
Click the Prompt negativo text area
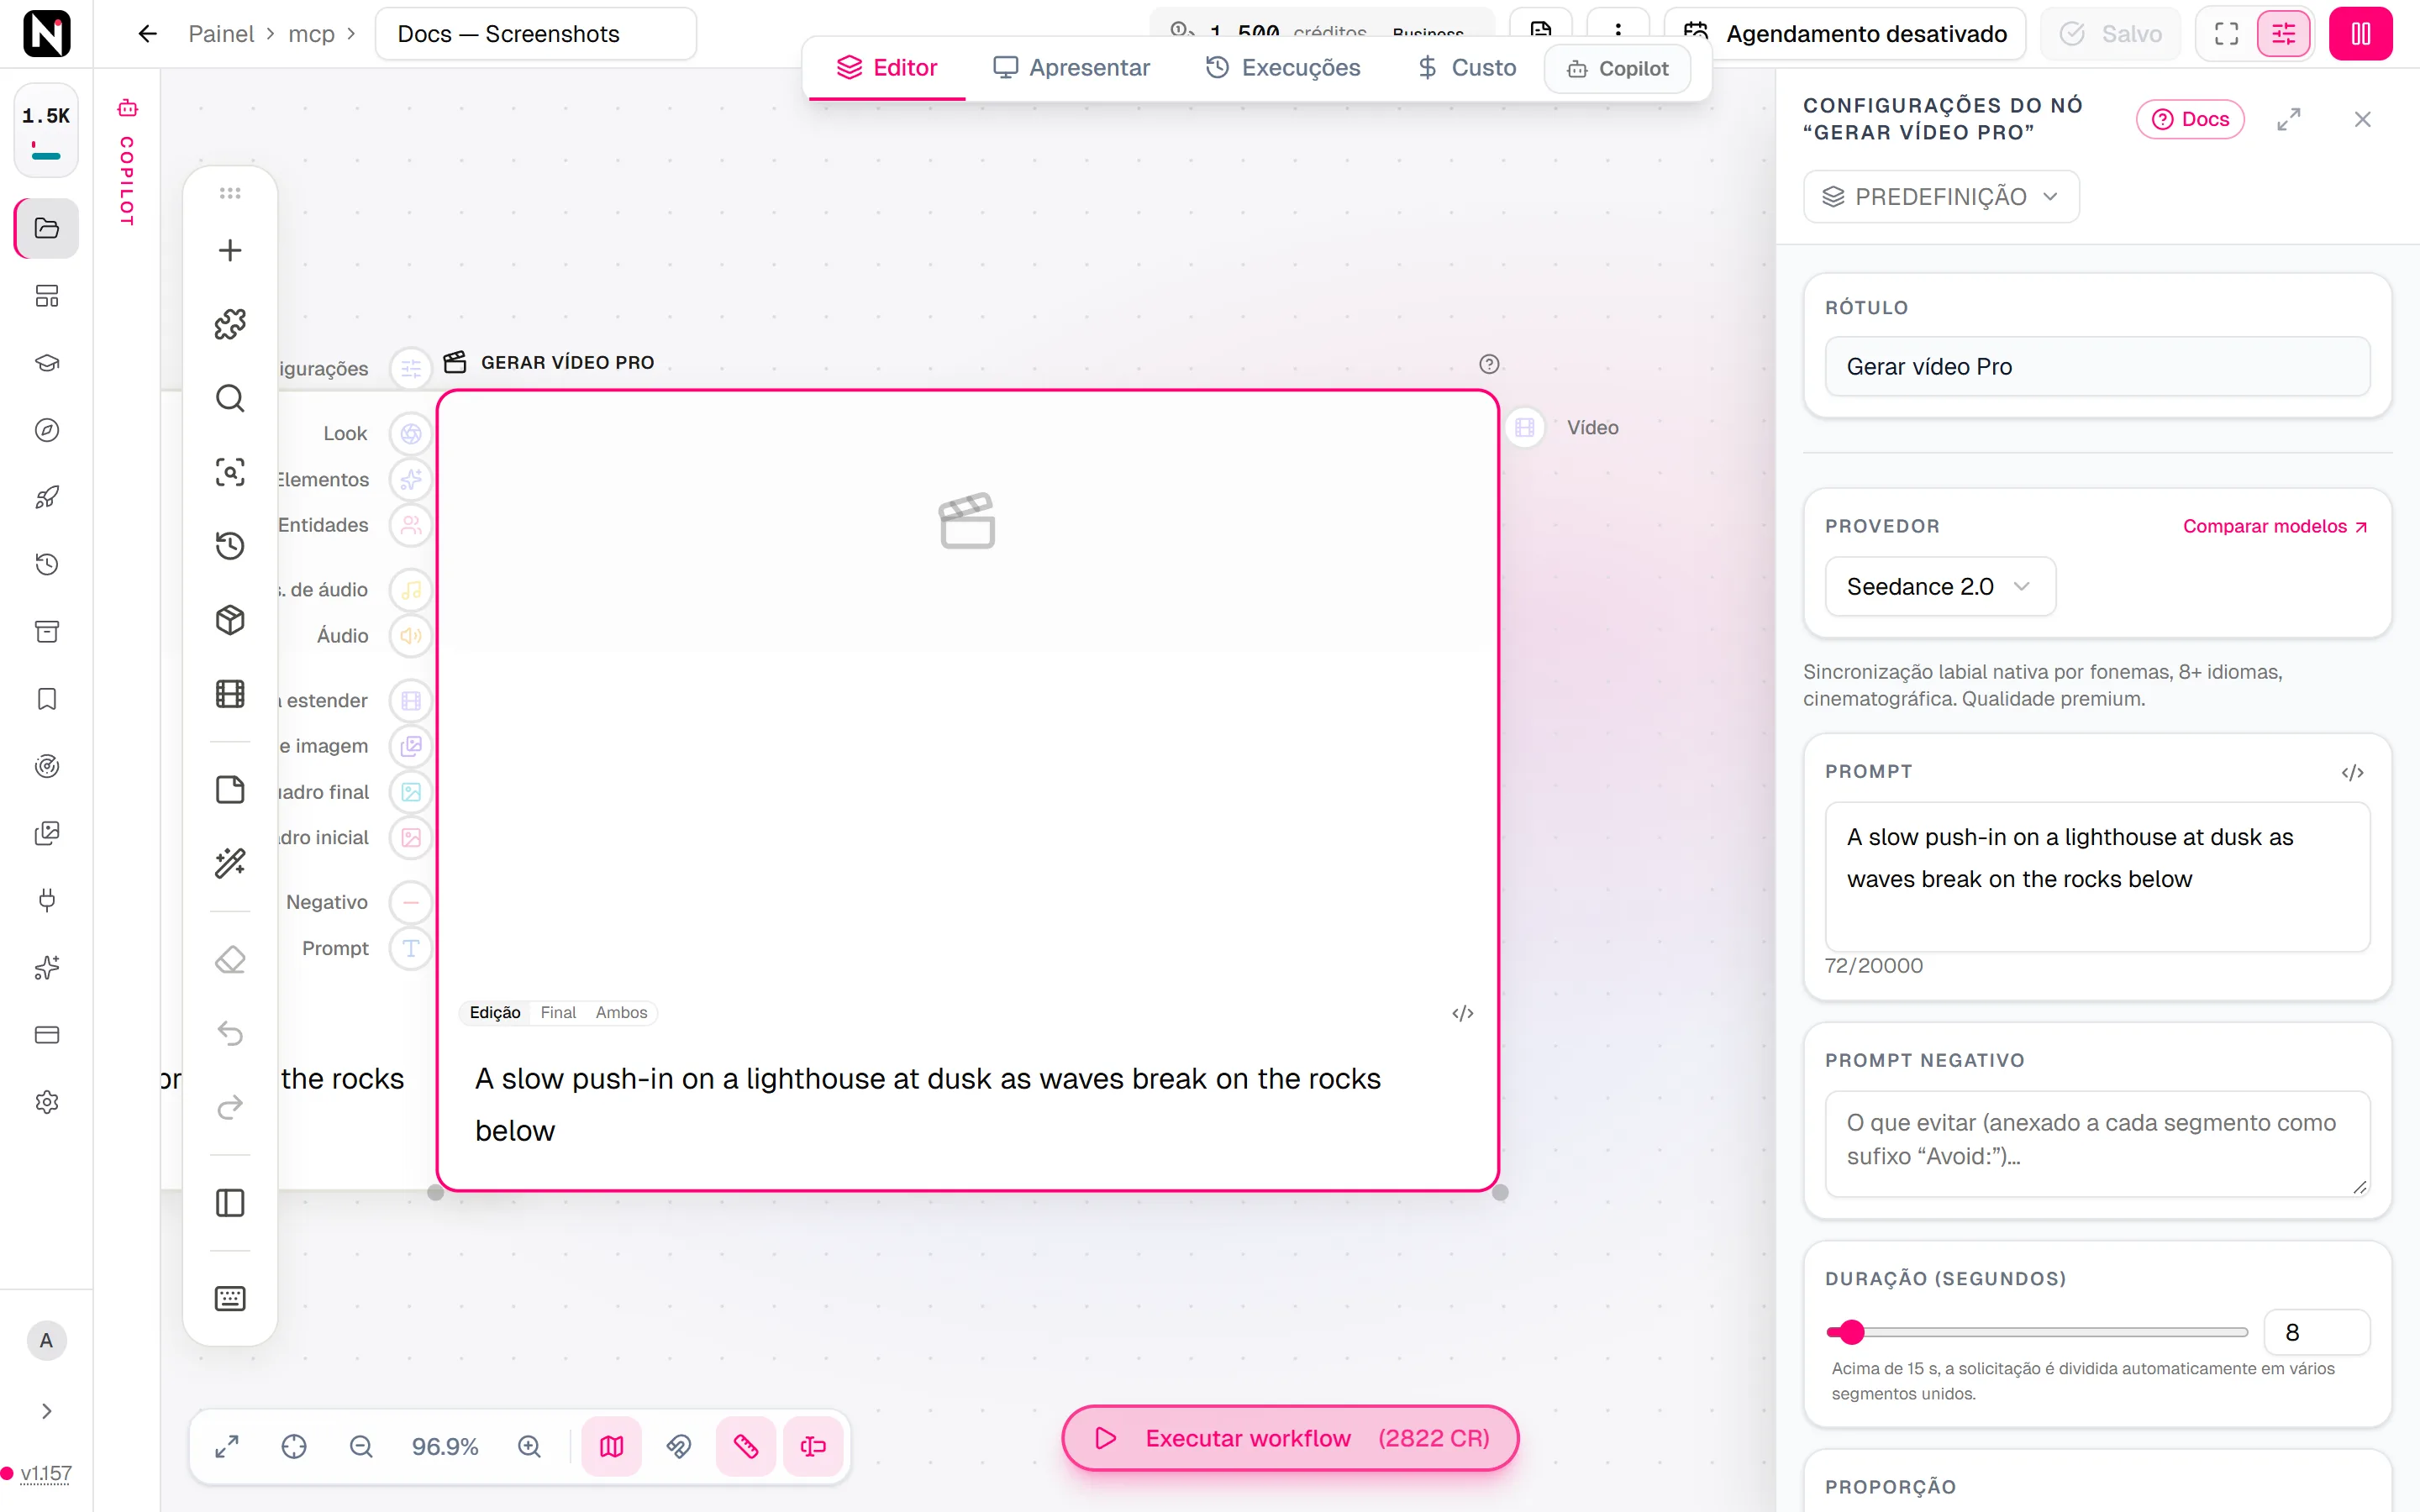(2097, 1143)
